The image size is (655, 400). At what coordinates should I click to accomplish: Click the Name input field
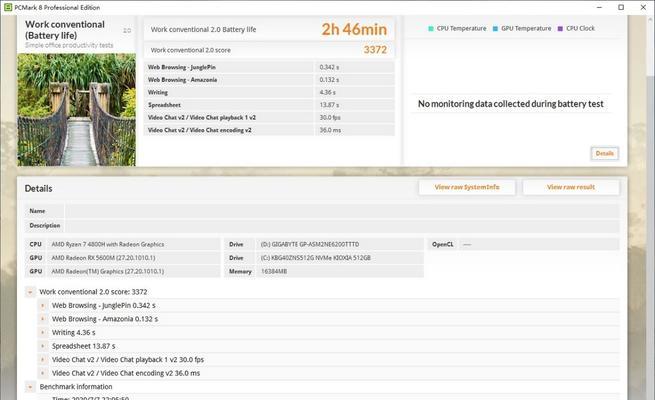click(342, 211)
